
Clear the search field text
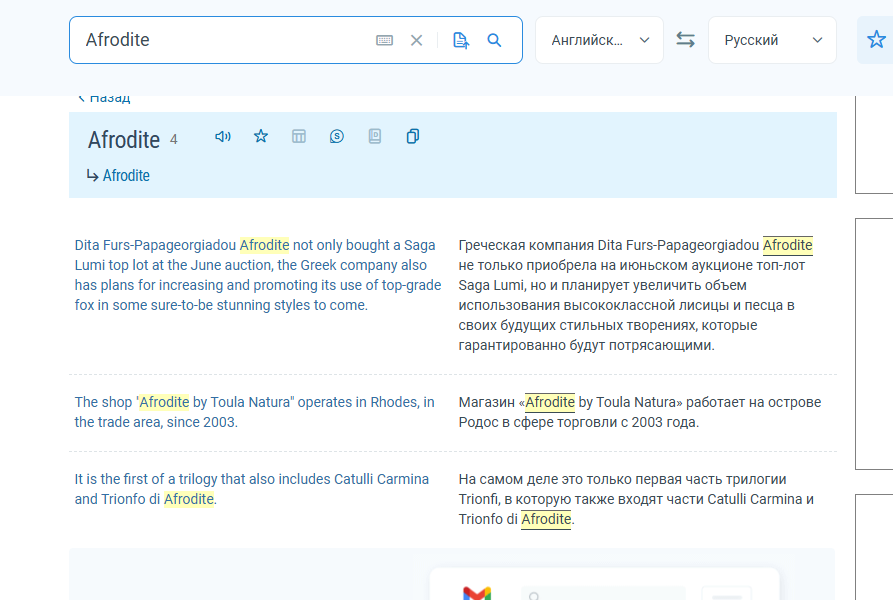click(417, 40)
